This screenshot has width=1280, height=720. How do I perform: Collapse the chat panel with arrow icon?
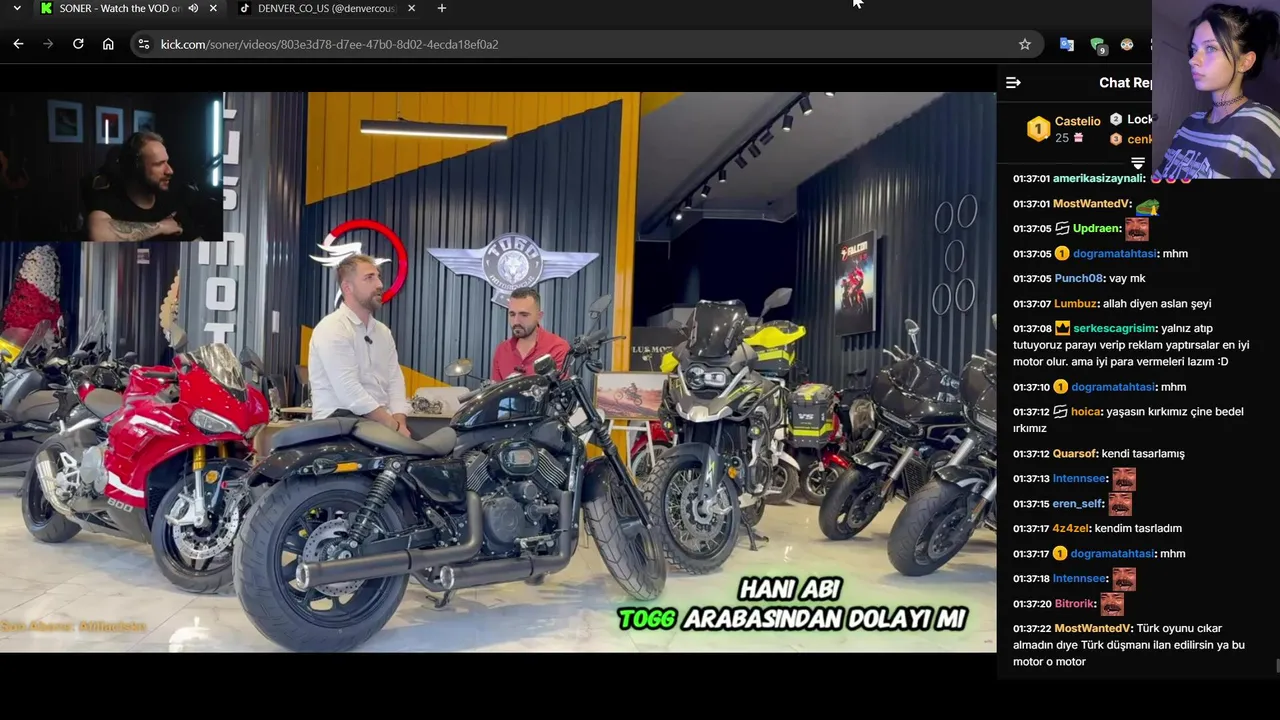click(1013, 83)
